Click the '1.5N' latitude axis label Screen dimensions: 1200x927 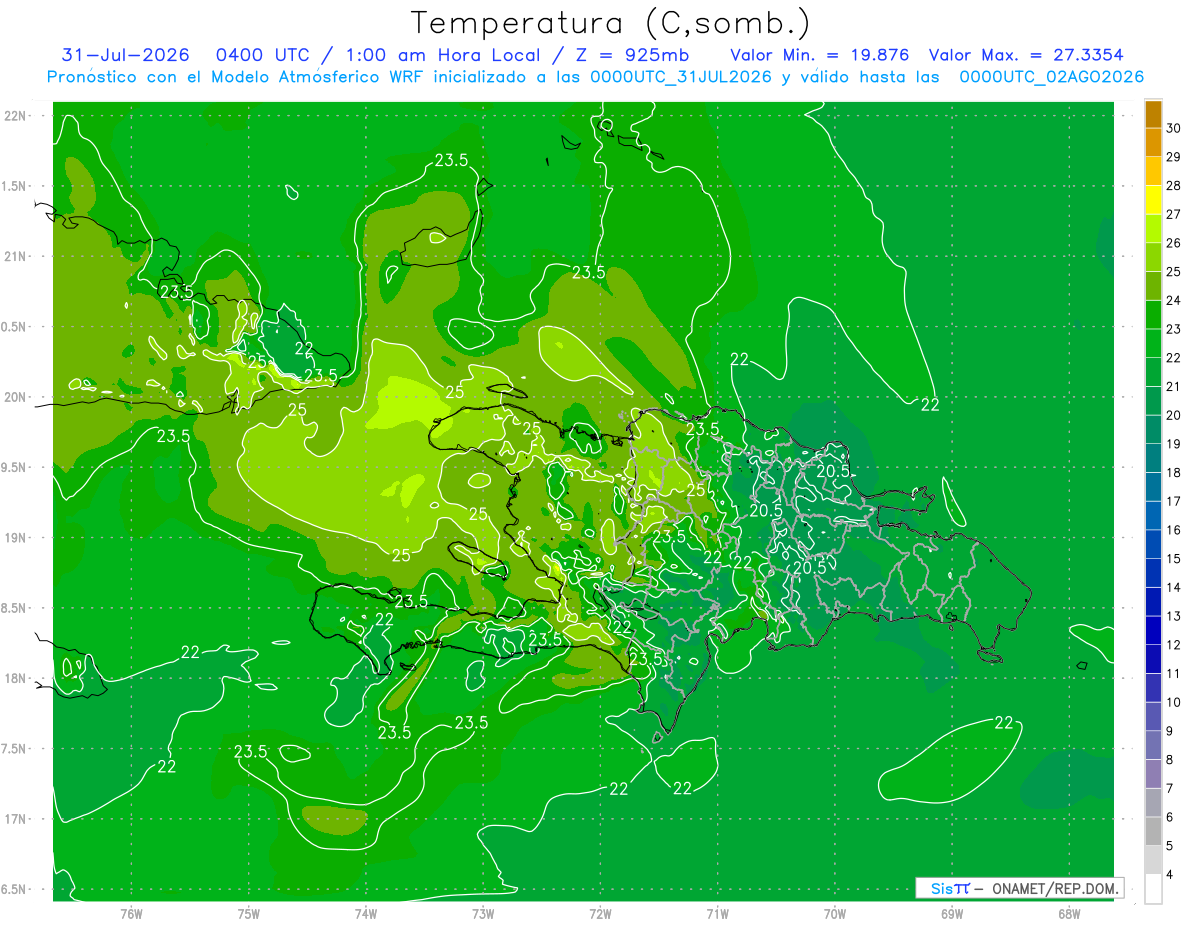point(14,186)
